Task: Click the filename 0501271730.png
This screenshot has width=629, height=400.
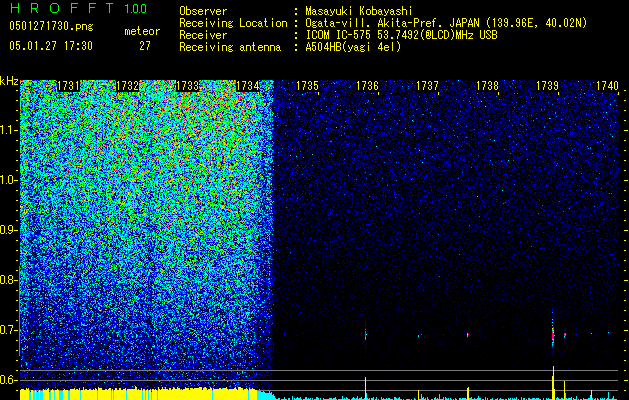Action: (x=51, y=26)
